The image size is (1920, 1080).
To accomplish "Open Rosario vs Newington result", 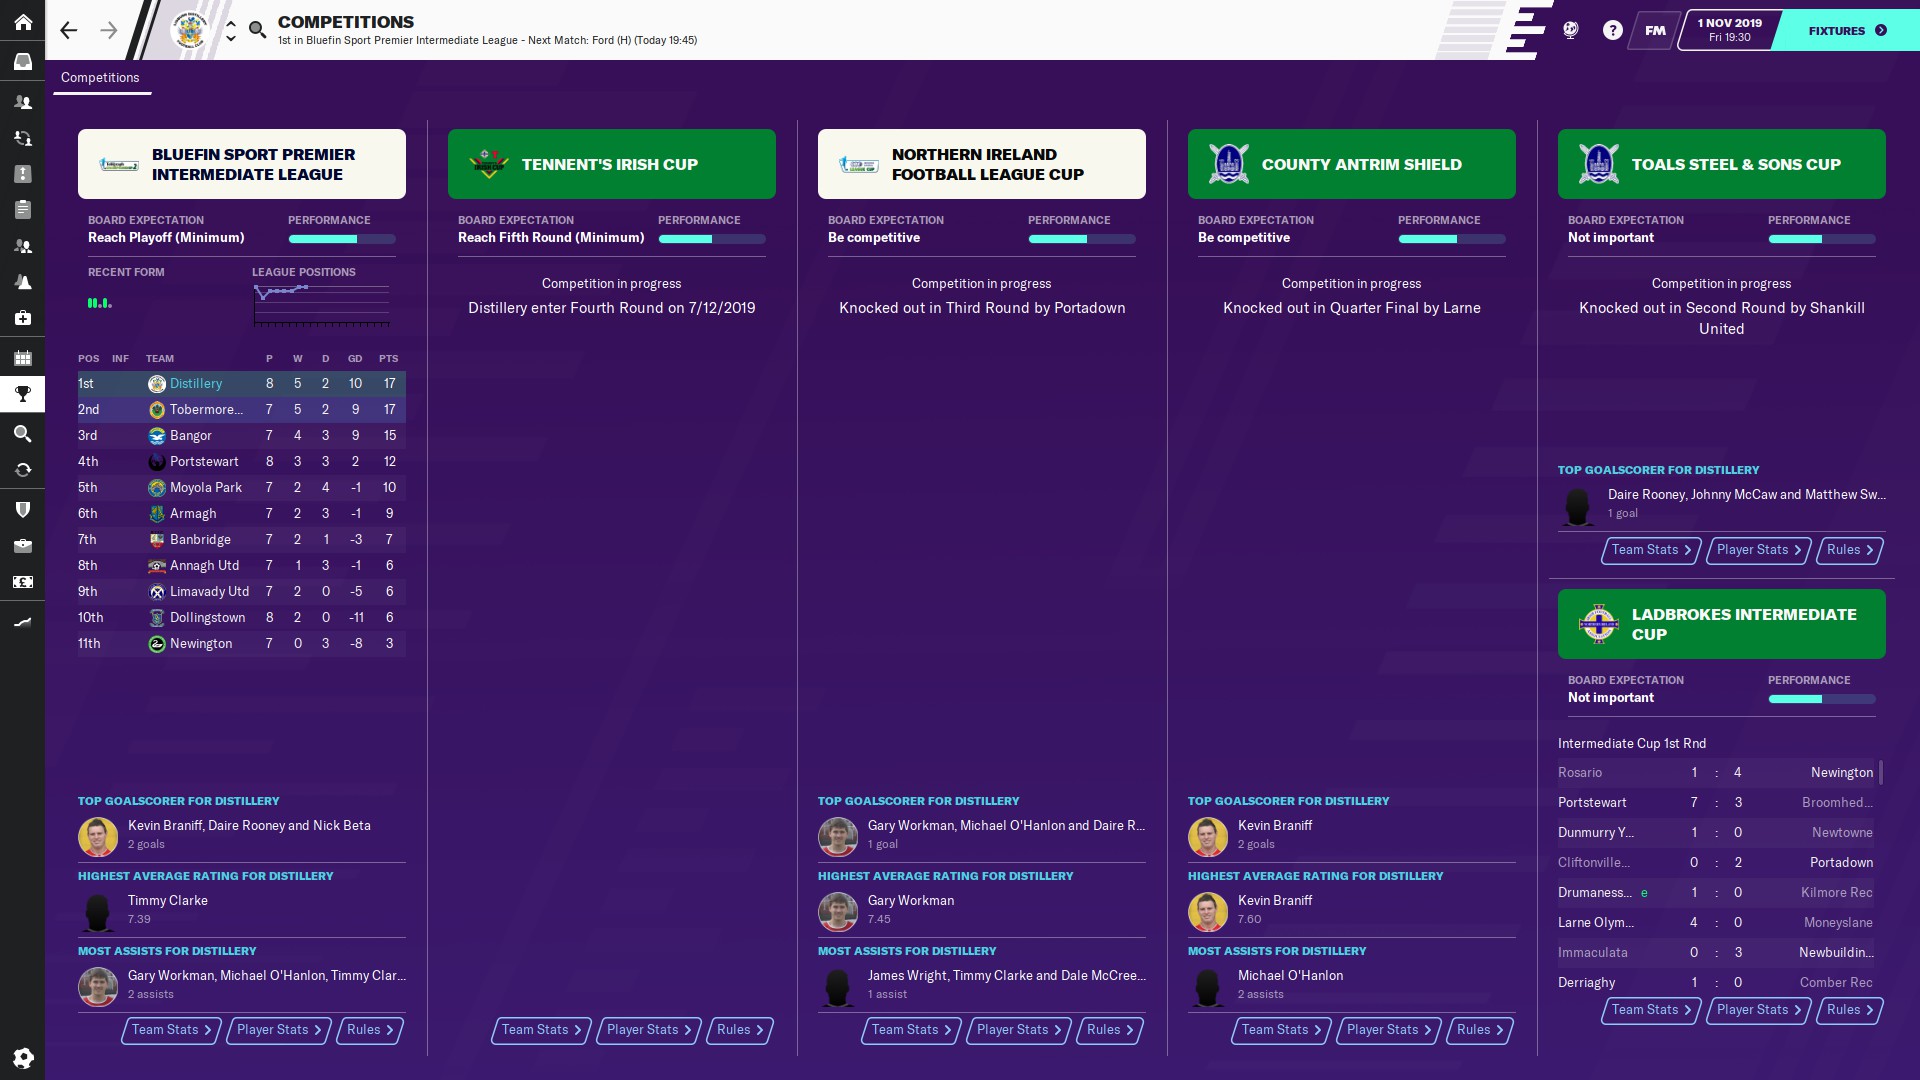I will click(1716, 773).
